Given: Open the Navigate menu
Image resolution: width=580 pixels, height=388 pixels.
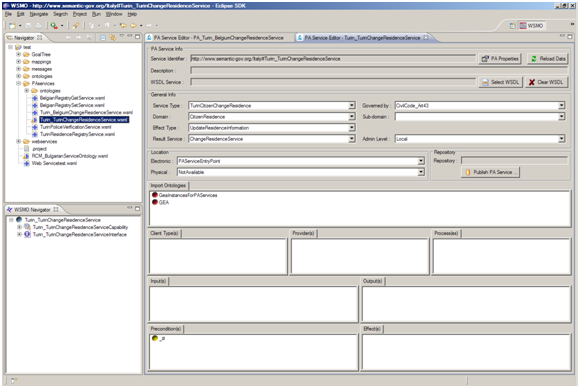Looking at the screenshot, I should click(x=39, y=14).
